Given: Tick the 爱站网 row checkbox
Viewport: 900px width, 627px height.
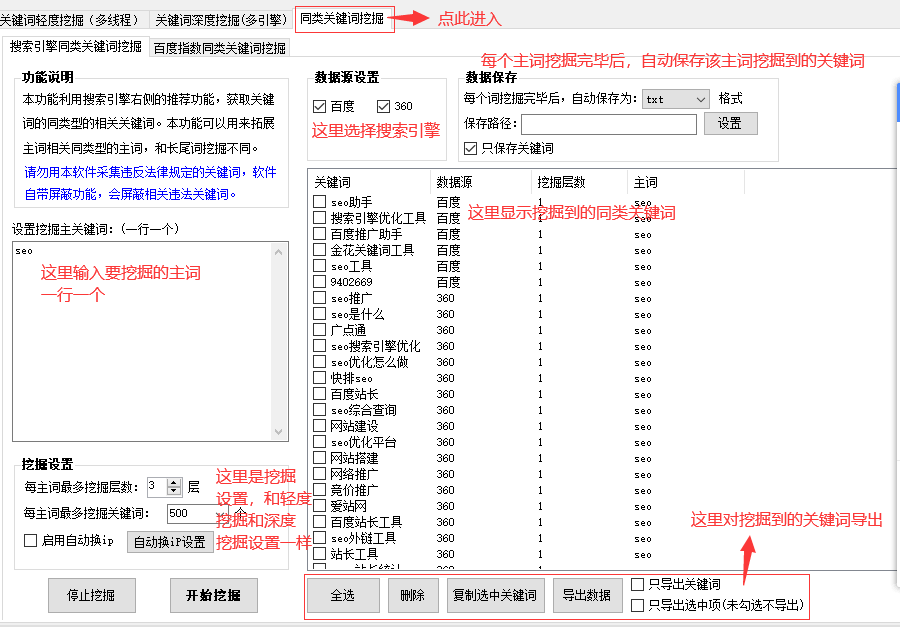Looking at the screenshot, I should pyautogui.click(x=320, y=506).
